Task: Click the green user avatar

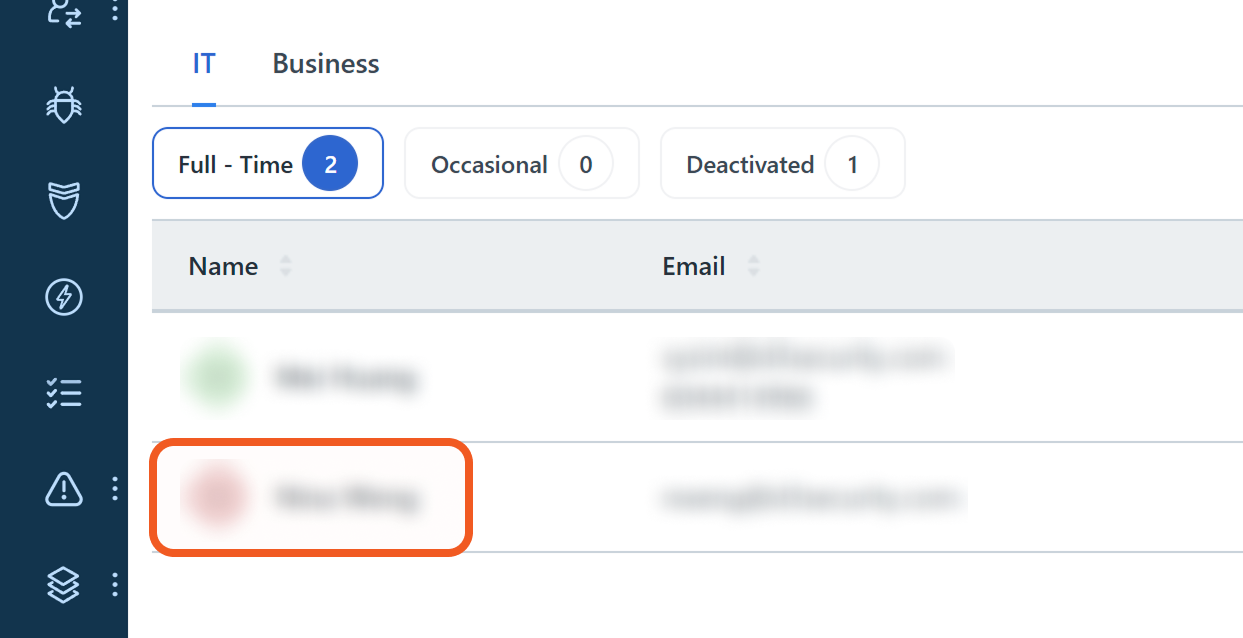Action: 214,377
